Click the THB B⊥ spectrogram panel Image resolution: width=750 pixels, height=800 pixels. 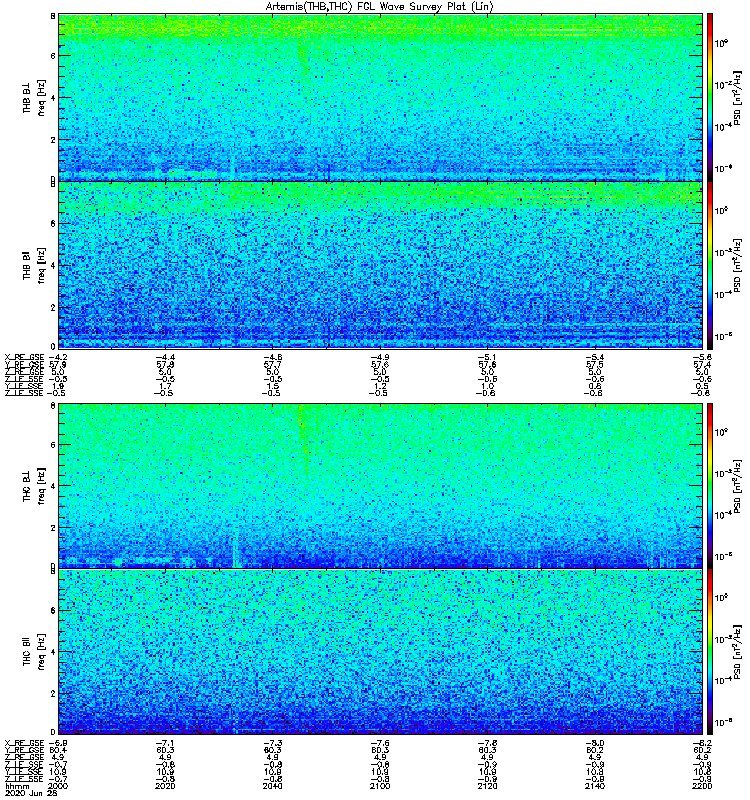[381, 97]
